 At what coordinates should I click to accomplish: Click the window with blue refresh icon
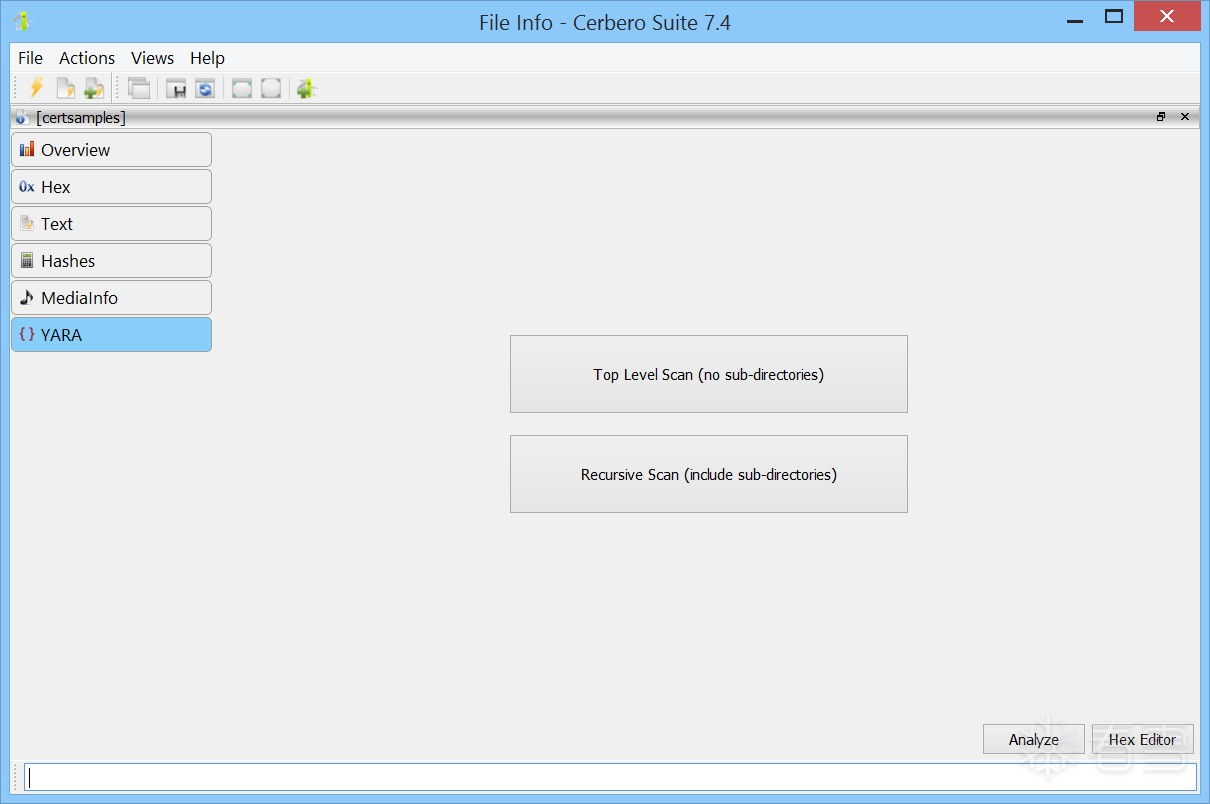click(205, 88)
